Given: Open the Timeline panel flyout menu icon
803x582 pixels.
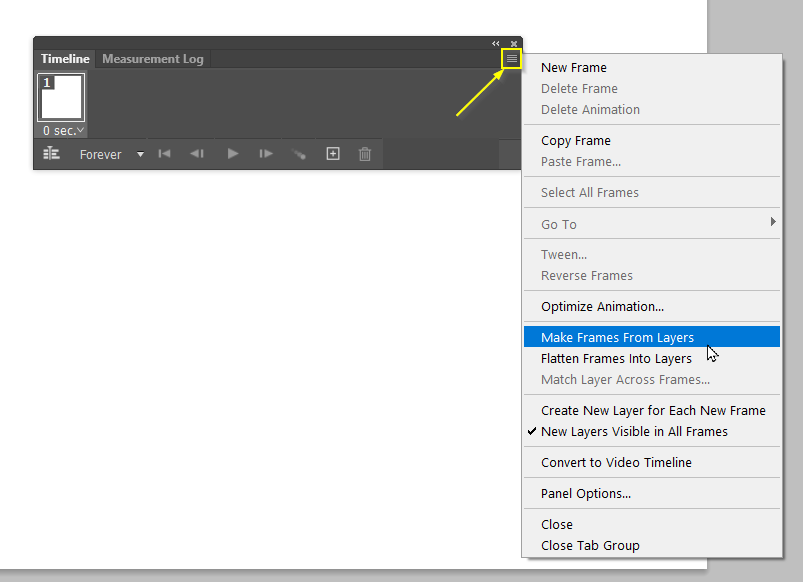Looking at the screenshot, I should pyautogui.click(x=512, y=58).
